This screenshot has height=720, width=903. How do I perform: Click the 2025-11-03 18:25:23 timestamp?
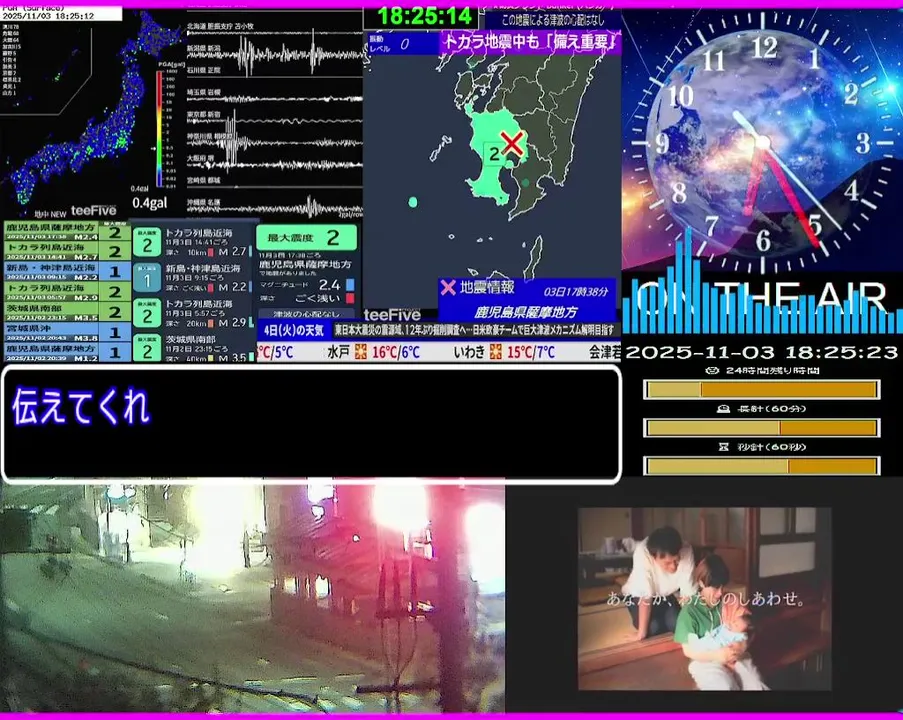click(761, 351)
